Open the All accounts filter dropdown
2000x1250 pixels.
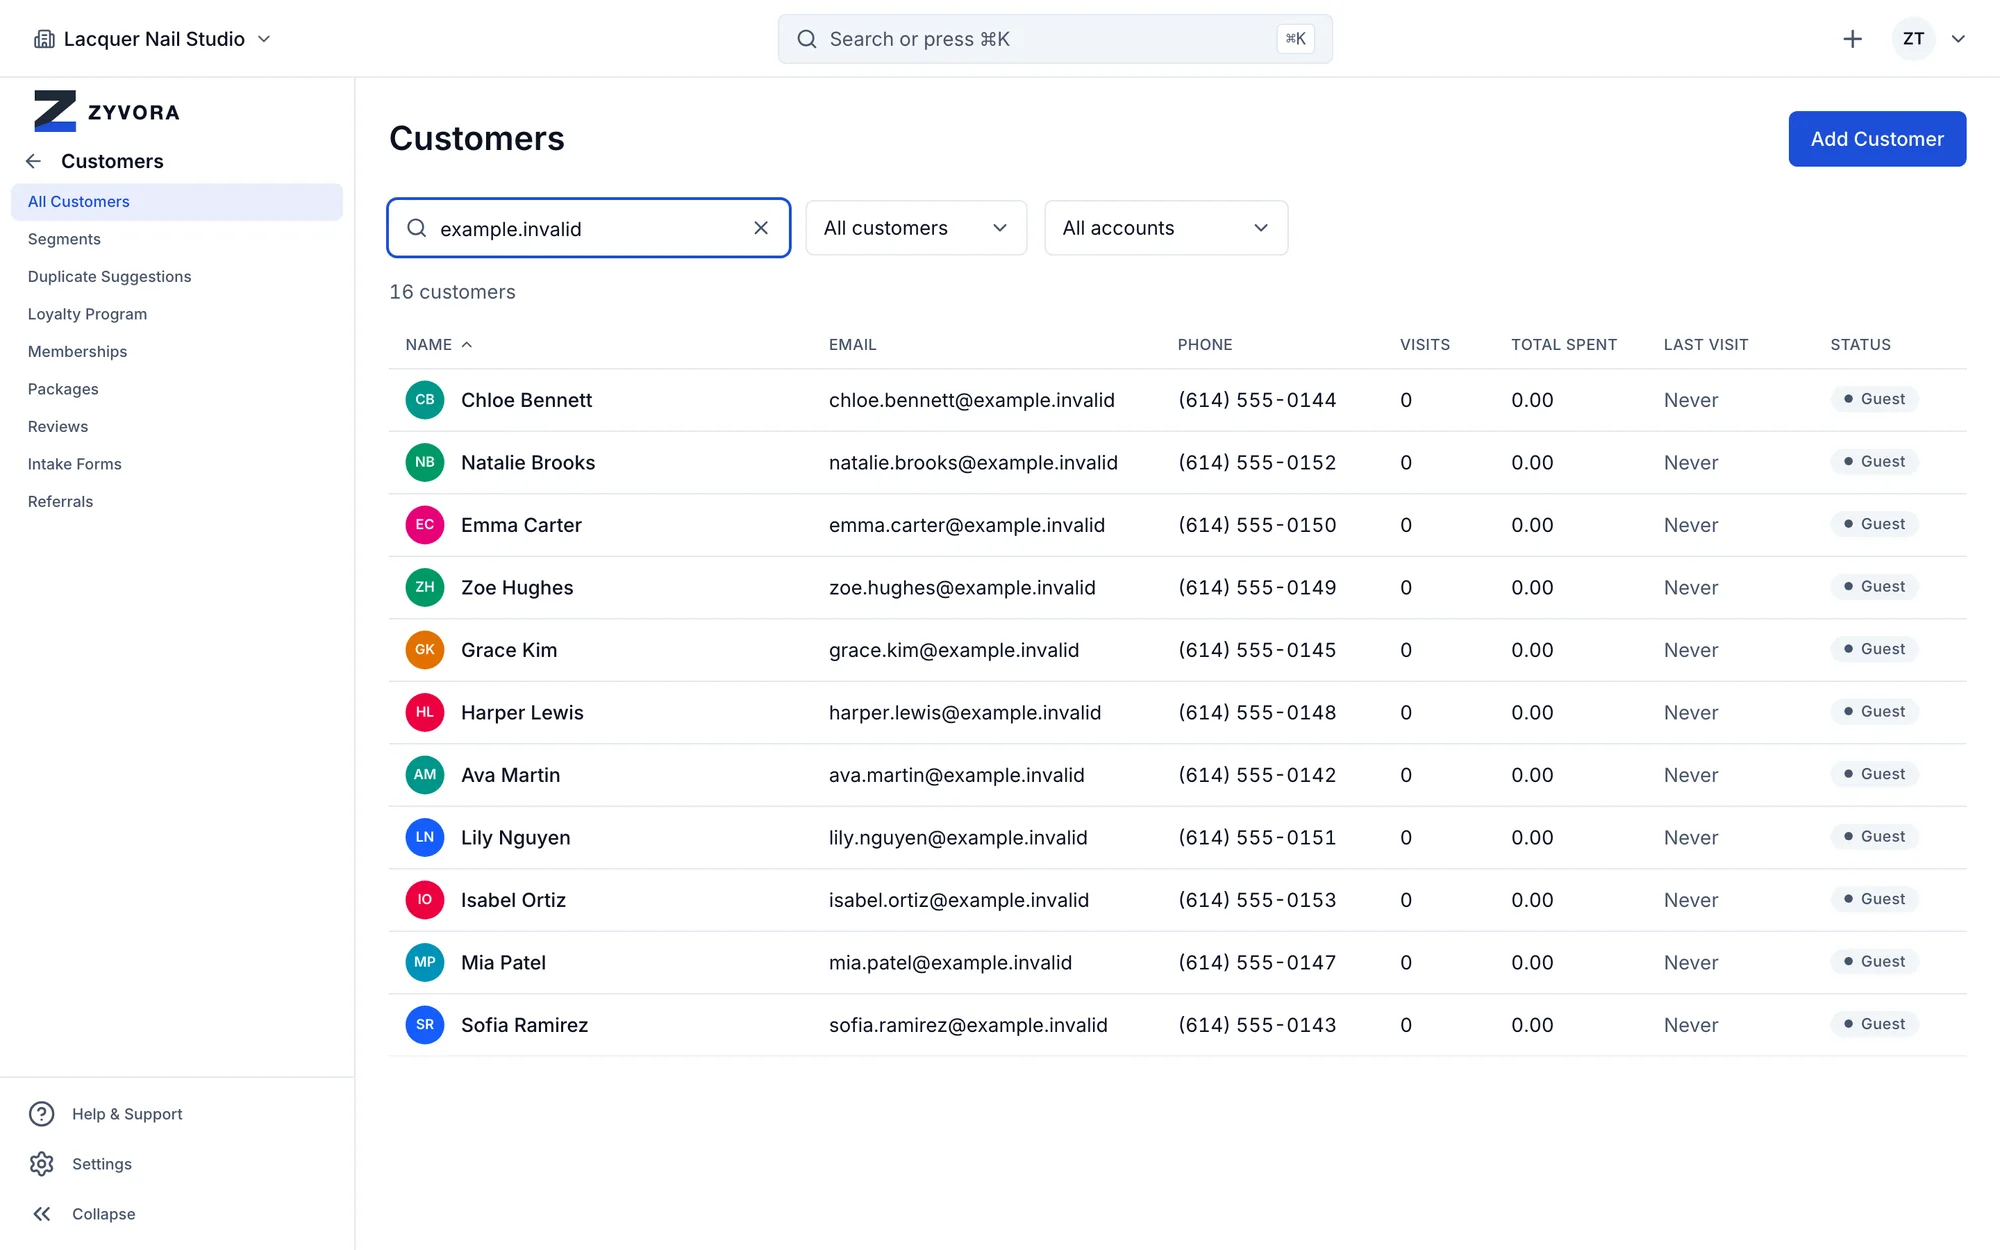click(1166, 228)
